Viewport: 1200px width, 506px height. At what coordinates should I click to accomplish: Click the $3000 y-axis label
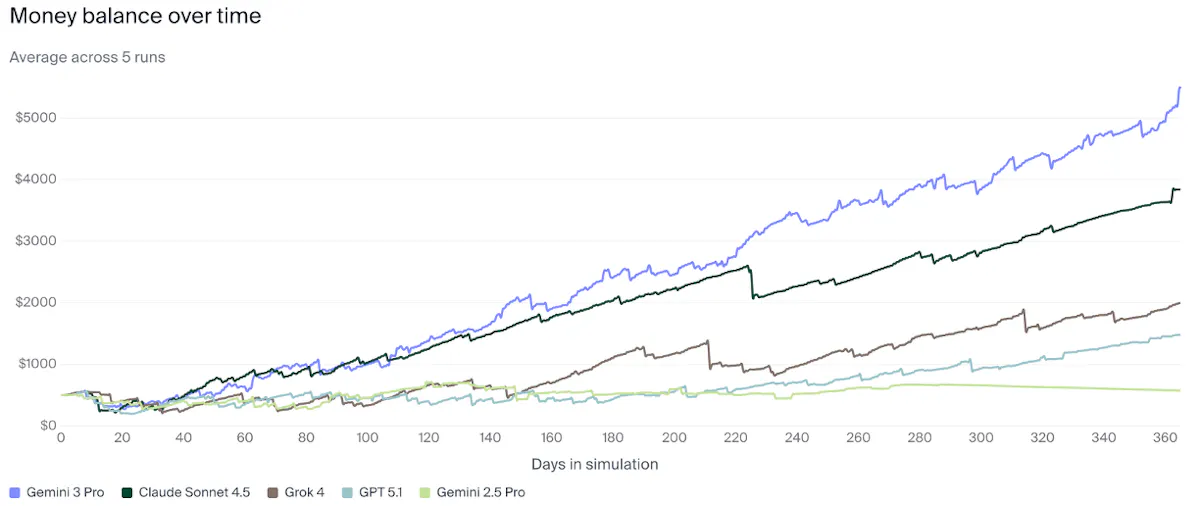click(x=35, y=241)
